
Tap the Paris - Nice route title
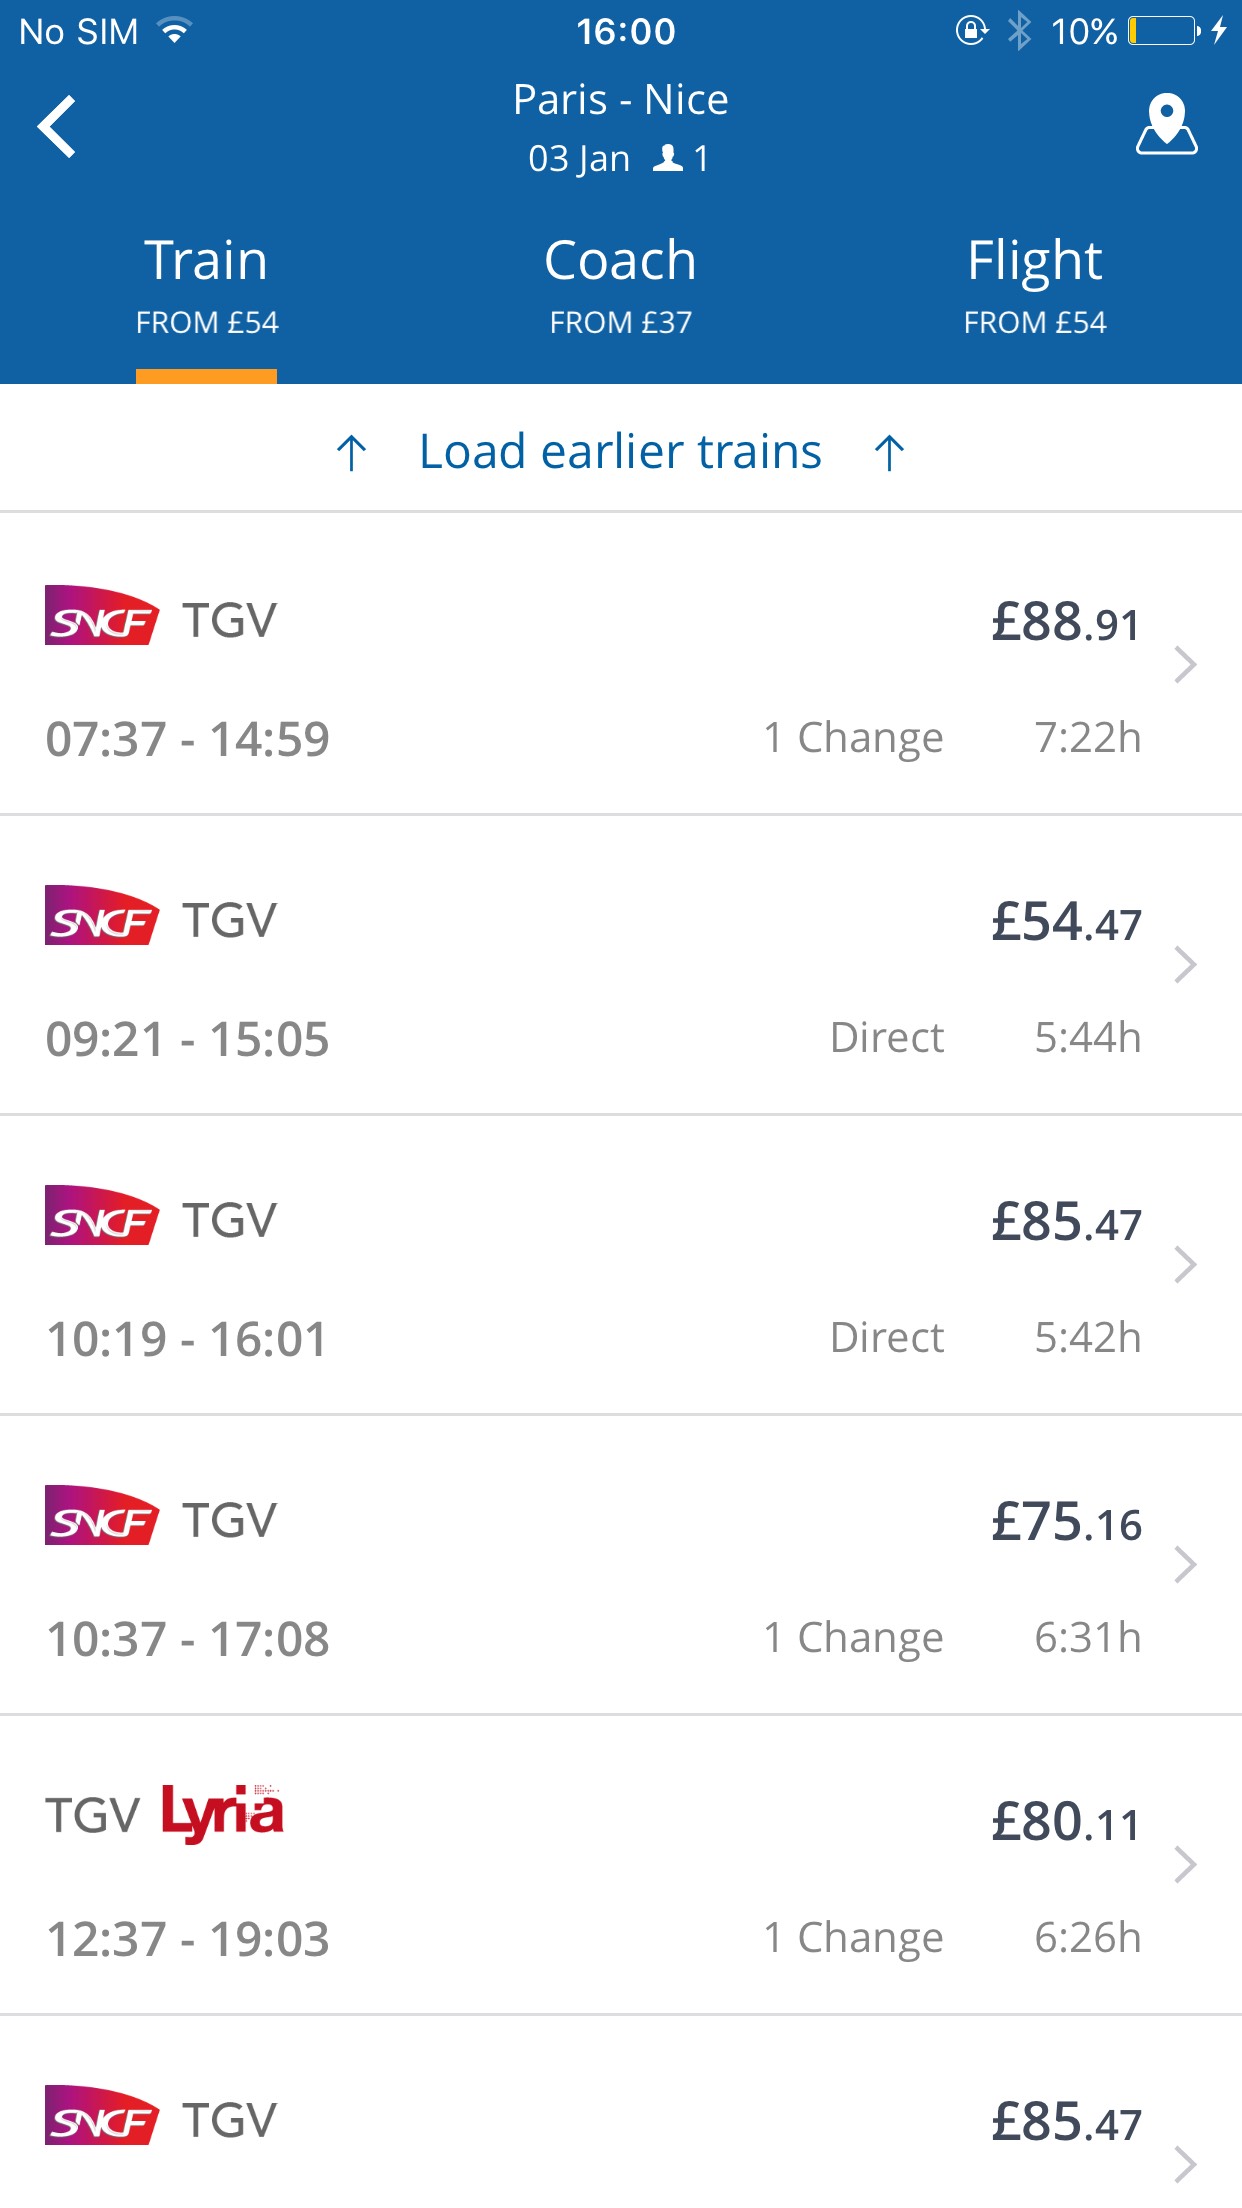tap(621, 99)
